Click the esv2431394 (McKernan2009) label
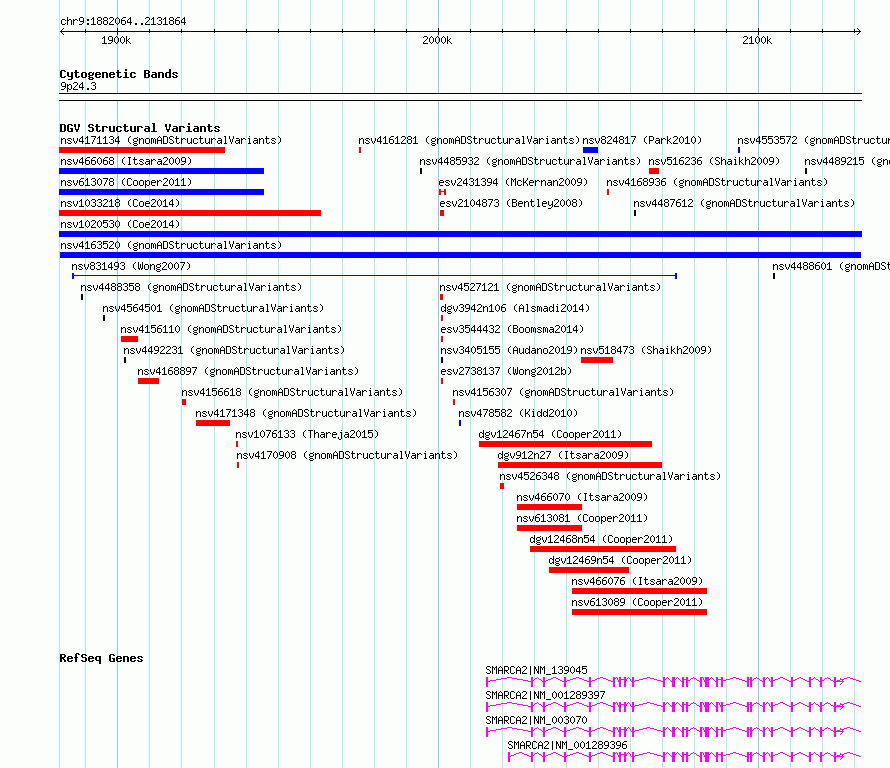The image size is (890, 768). tap(513, 182)
